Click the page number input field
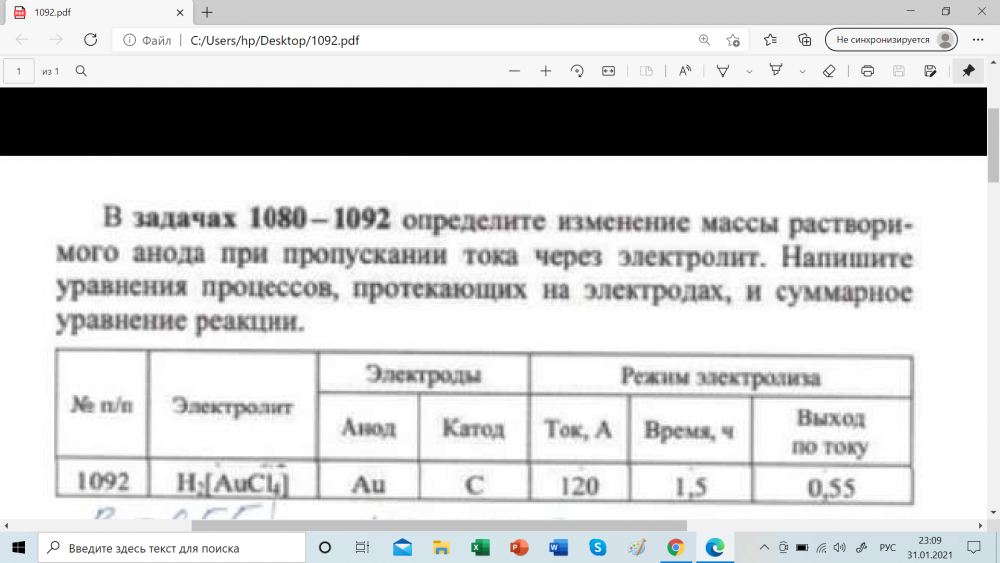1000x563 pixels. (19, 71)
